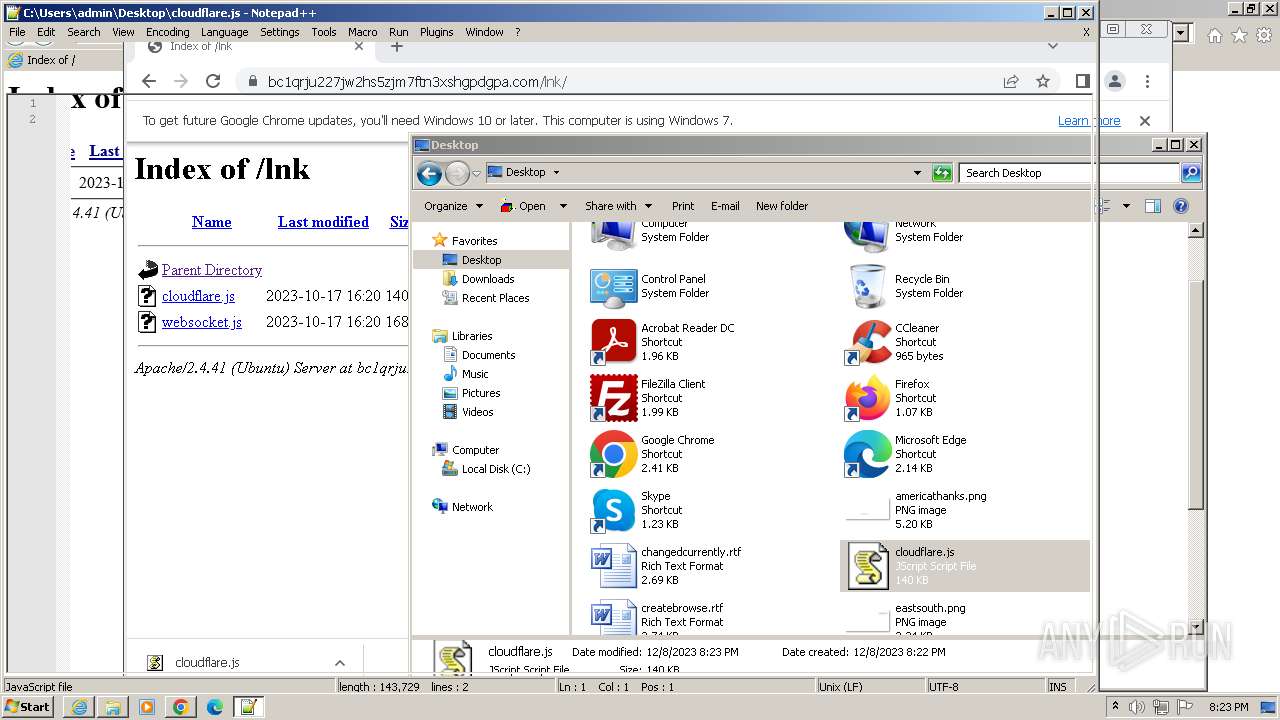The height and width of the screenshot is (720, 1280).
Task: Dismiss the Chrome update notification bar
Action: (x=1145, y=121)
